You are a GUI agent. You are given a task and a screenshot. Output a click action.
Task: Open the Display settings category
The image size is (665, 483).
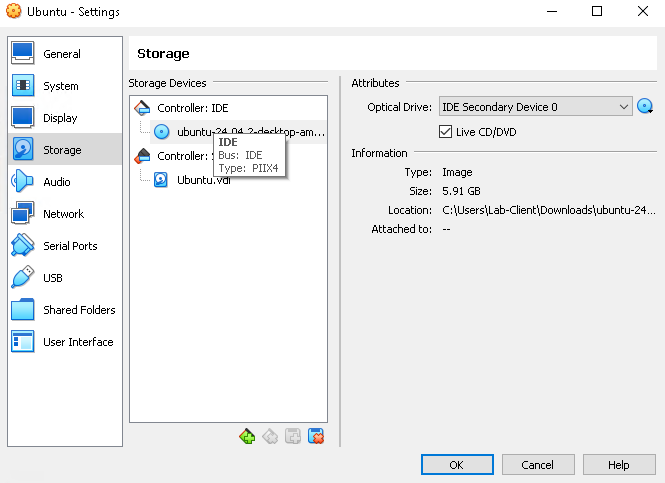65,118
